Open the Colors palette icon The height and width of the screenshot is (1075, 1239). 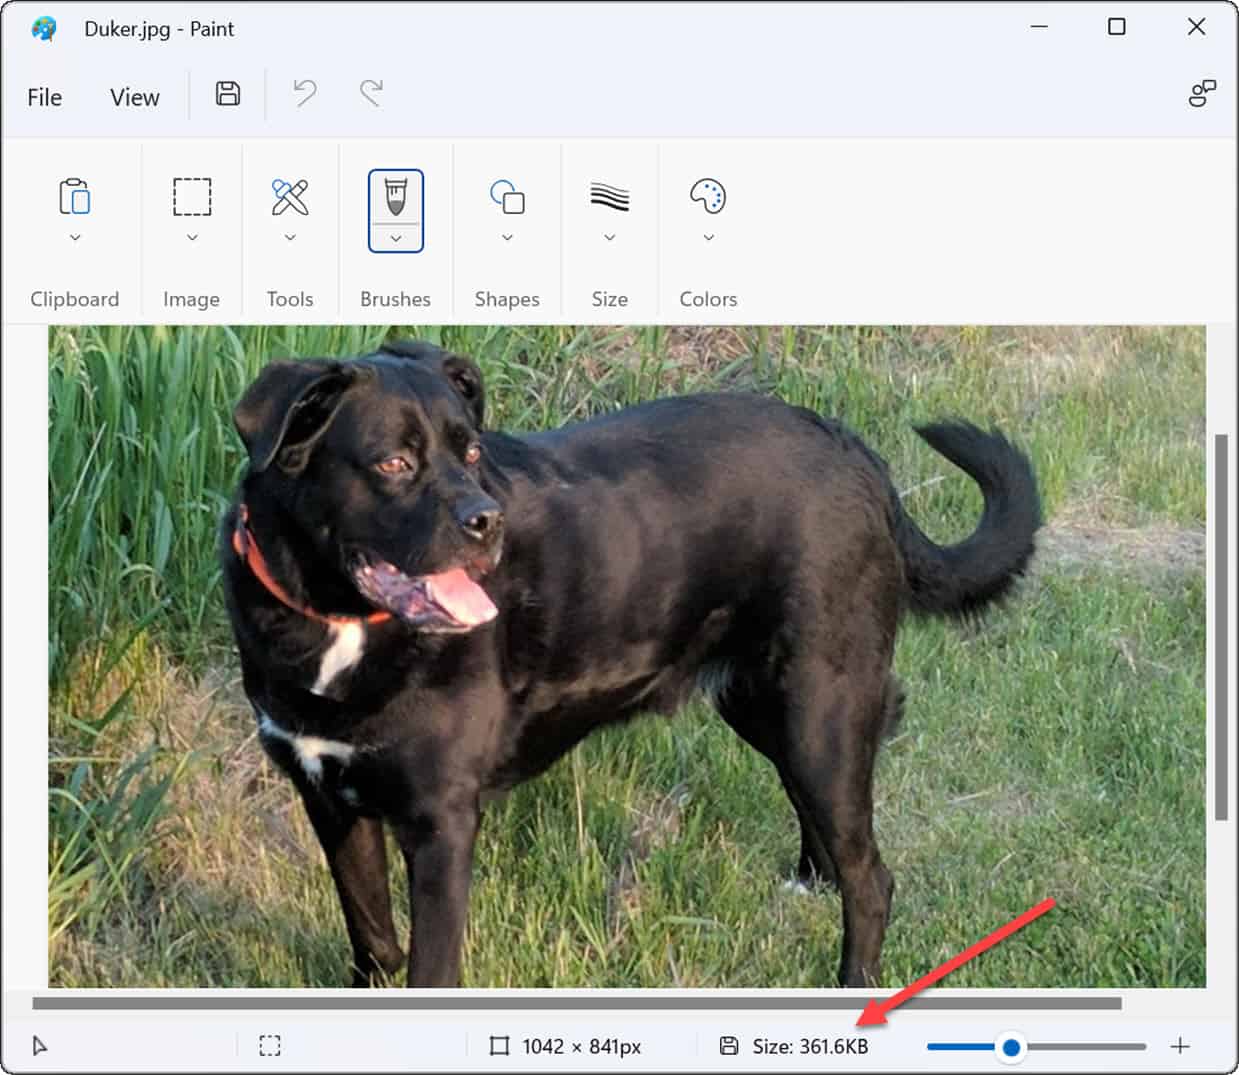(708, 198)
